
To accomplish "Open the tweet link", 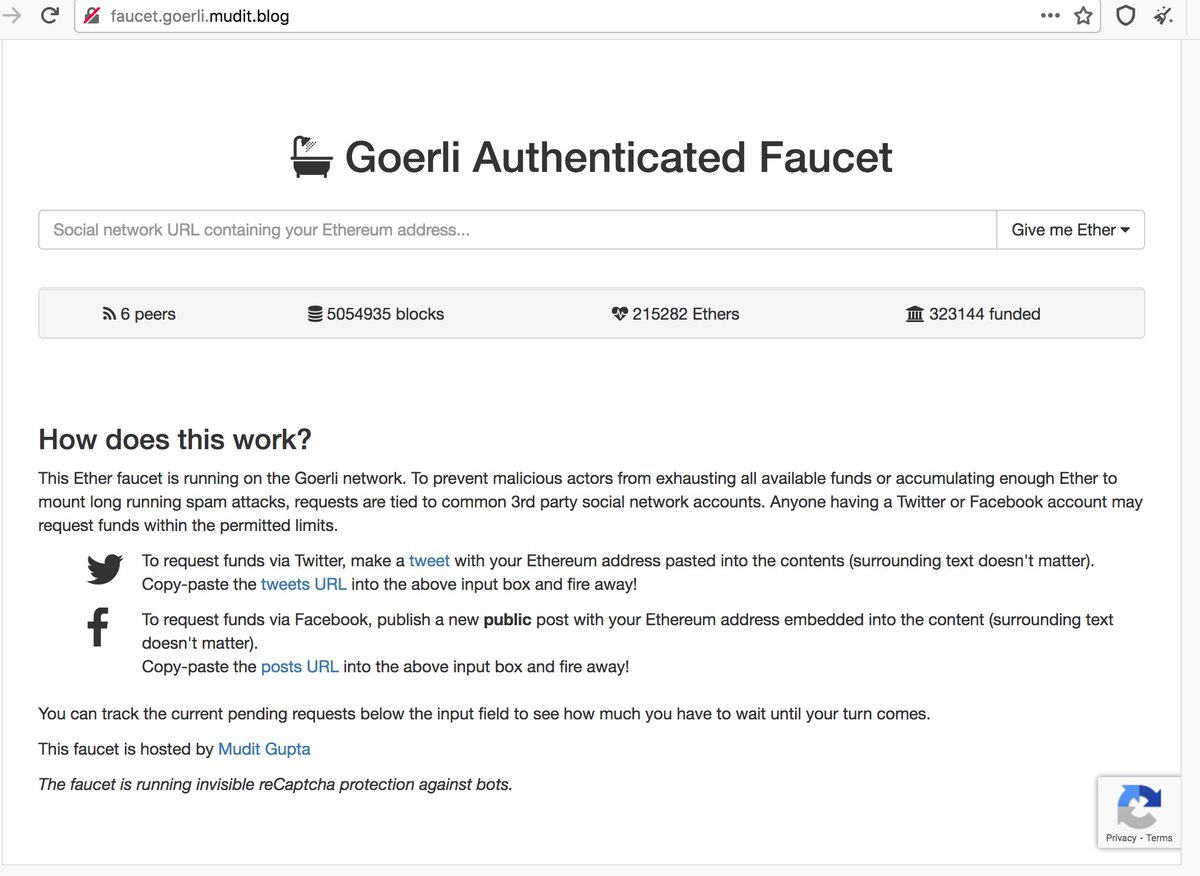I will (429, 561).
